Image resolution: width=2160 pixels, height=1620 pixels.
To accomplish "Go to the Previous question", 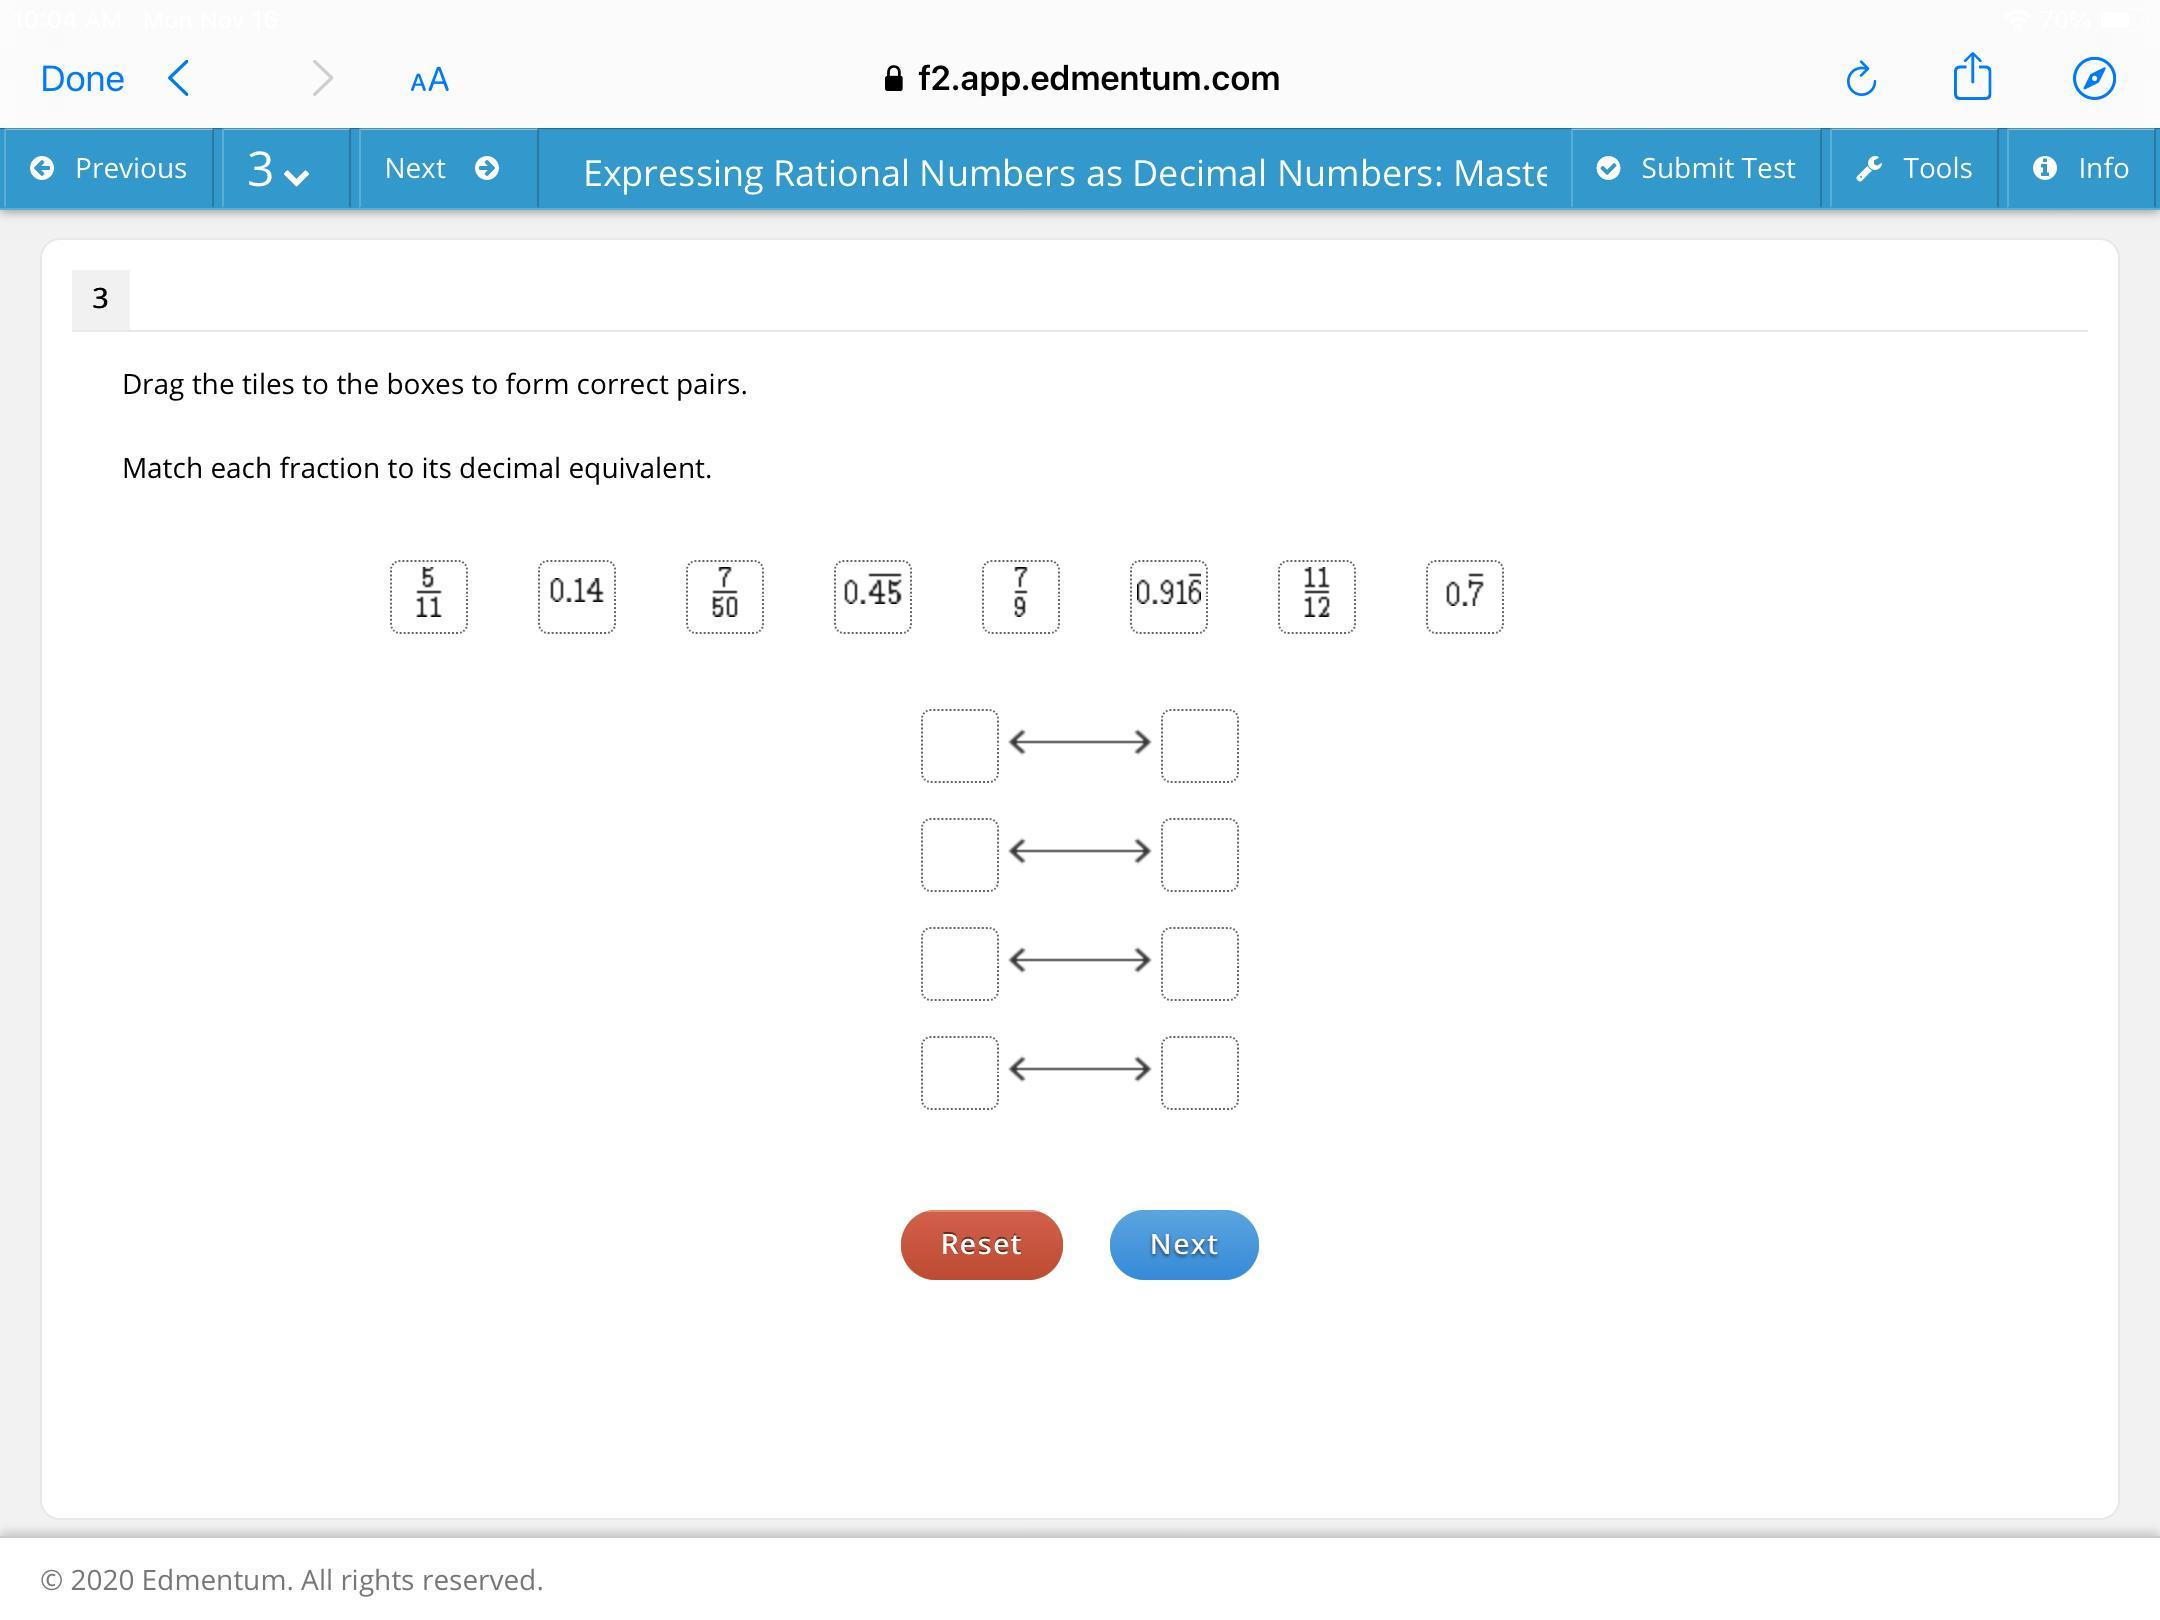I will coord(108,168).
